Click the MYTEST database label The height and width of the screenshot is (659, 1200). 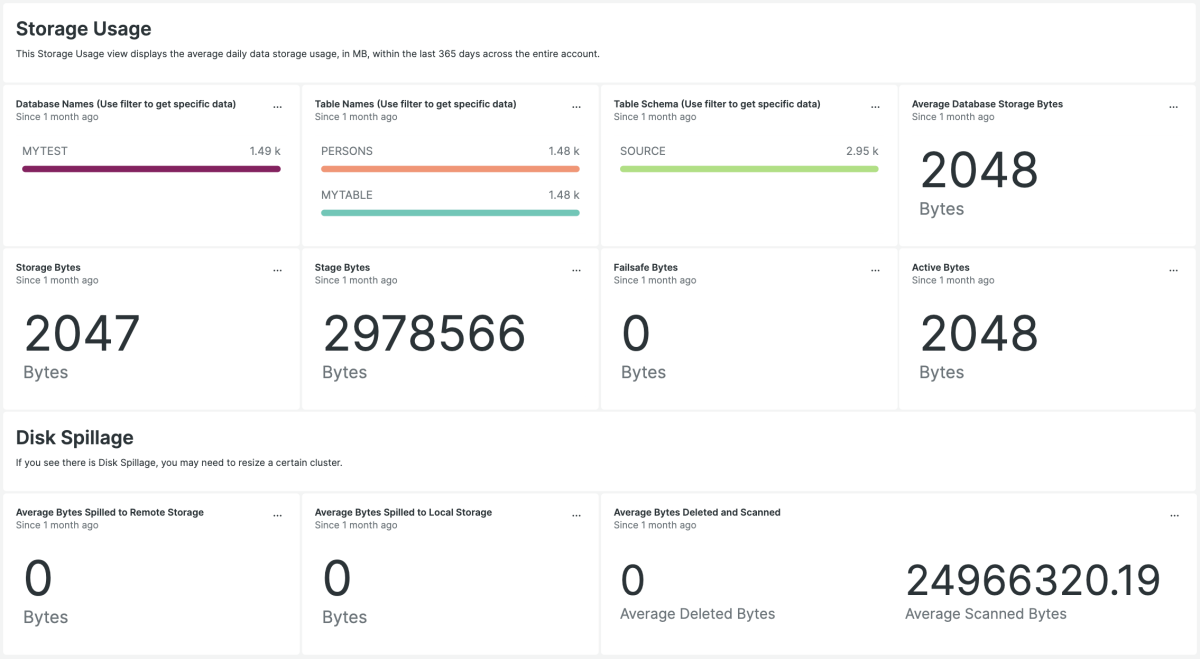pyautogui.click(x=45, y=151)
